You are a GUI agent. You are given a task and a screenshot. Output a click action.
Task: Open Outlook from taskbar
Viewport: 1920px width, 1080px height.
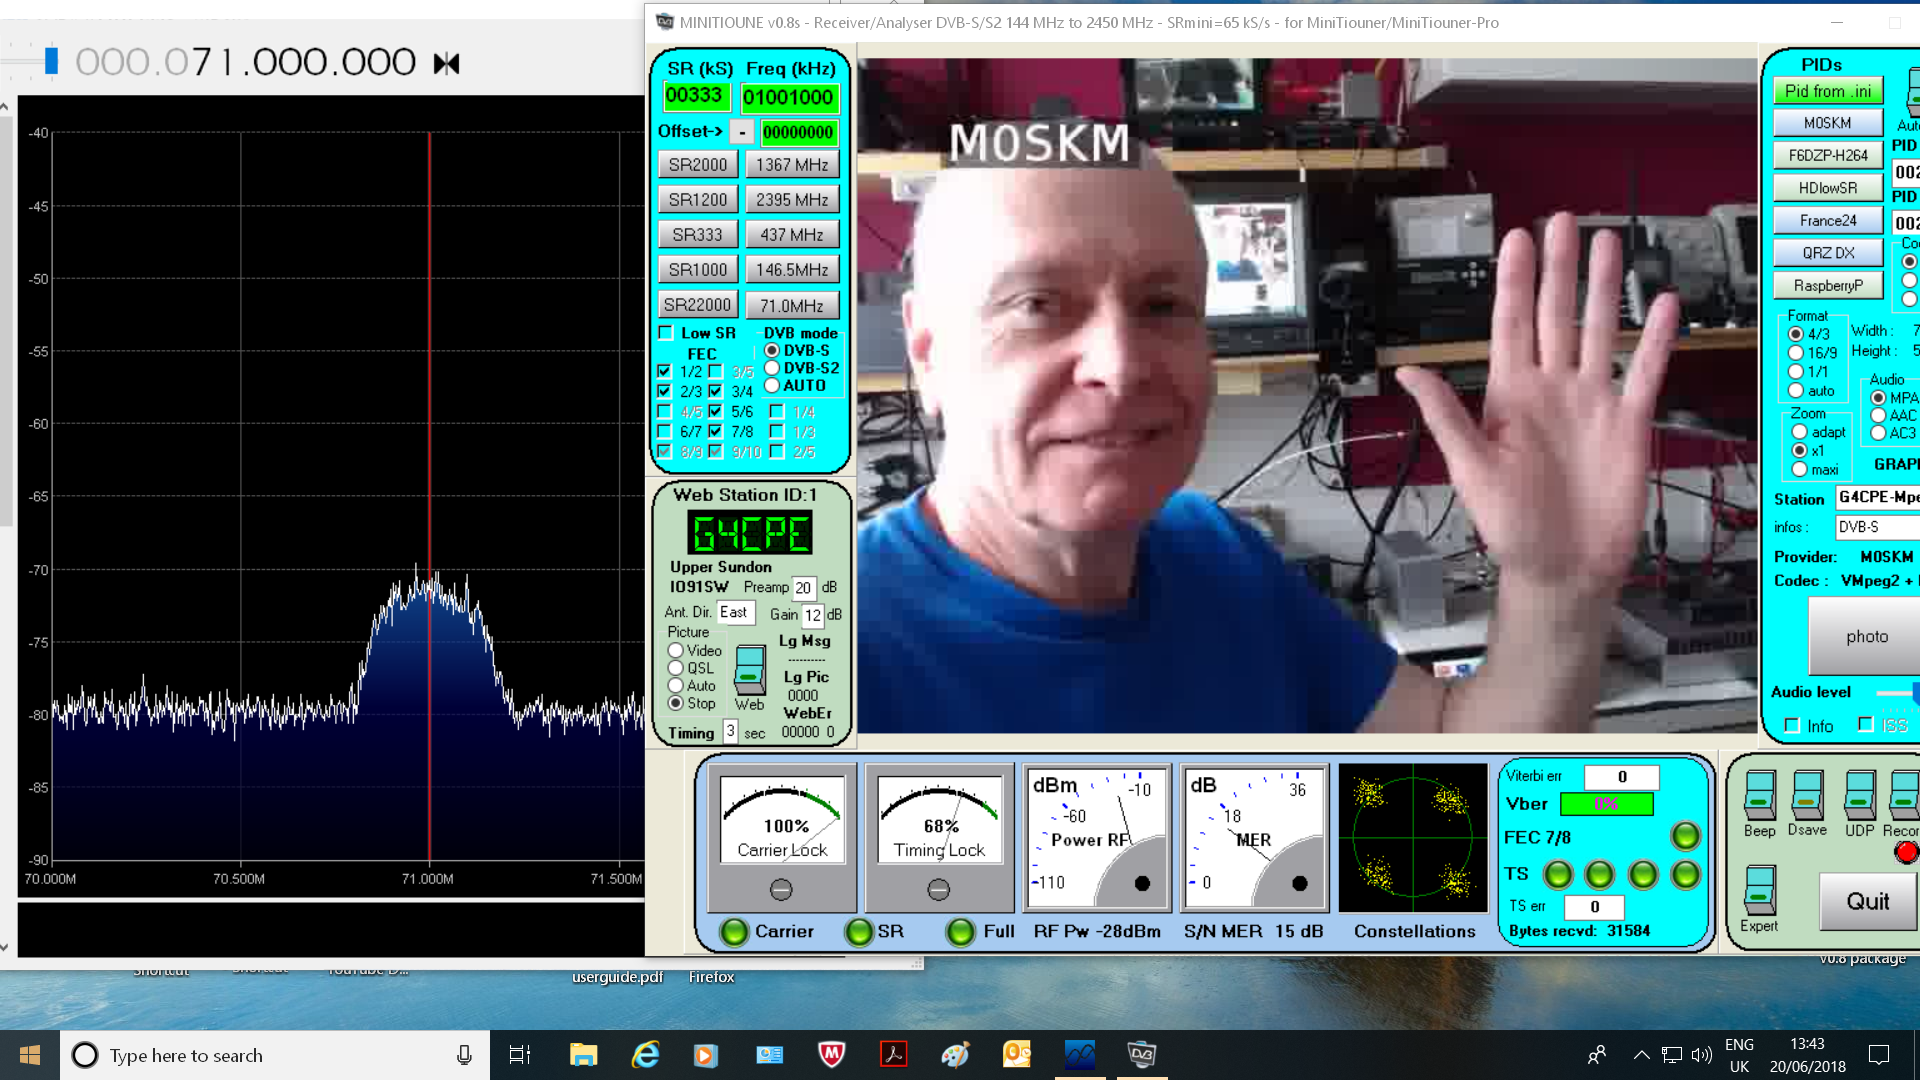pos(1017,1055)
